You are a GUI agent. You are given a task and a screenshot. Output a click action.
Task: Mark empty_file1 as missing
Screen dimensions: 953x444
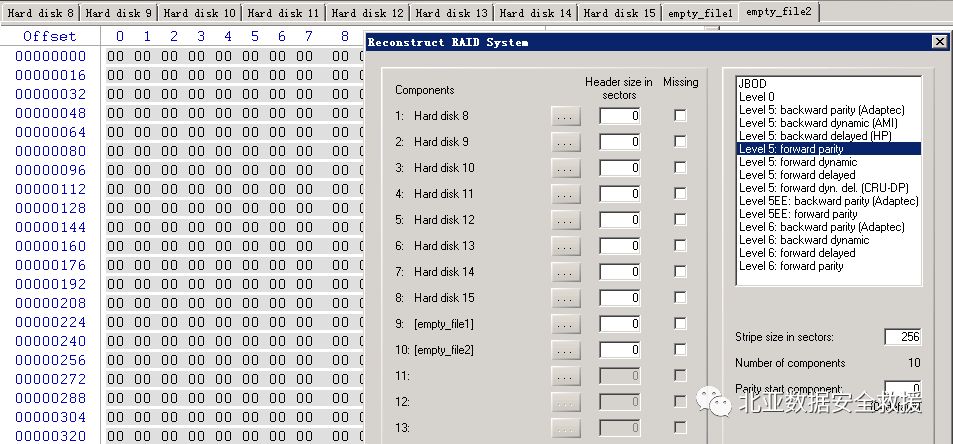[x=680, y=323]
